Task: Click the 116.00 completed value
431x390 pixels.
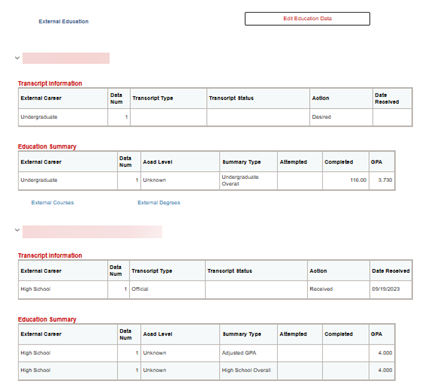Action: [x=358, y=180]
